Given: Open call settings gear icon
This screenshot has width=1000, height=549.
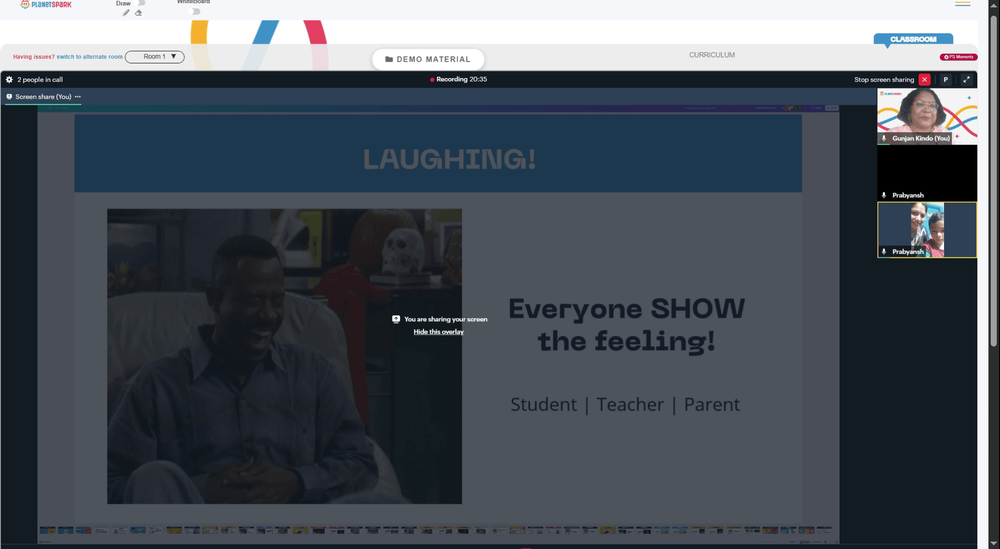Looking at the screenshot, I should click(x=9, y=80).
